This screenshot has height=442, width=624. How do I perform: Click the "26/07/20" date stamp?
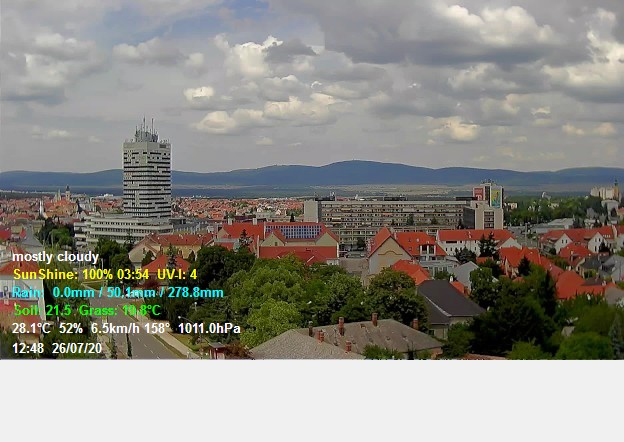pos(77,349)
